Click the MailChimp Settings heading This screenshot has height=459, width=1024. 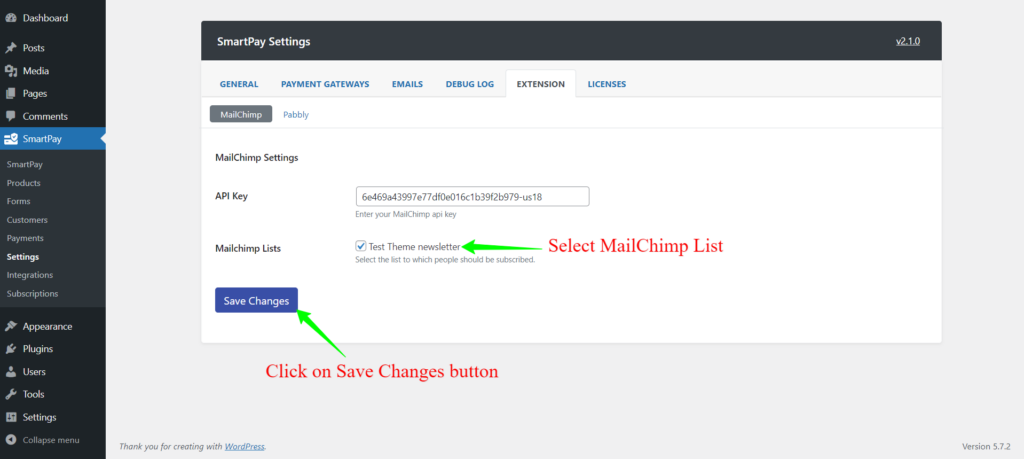click(x=257, y=157)
